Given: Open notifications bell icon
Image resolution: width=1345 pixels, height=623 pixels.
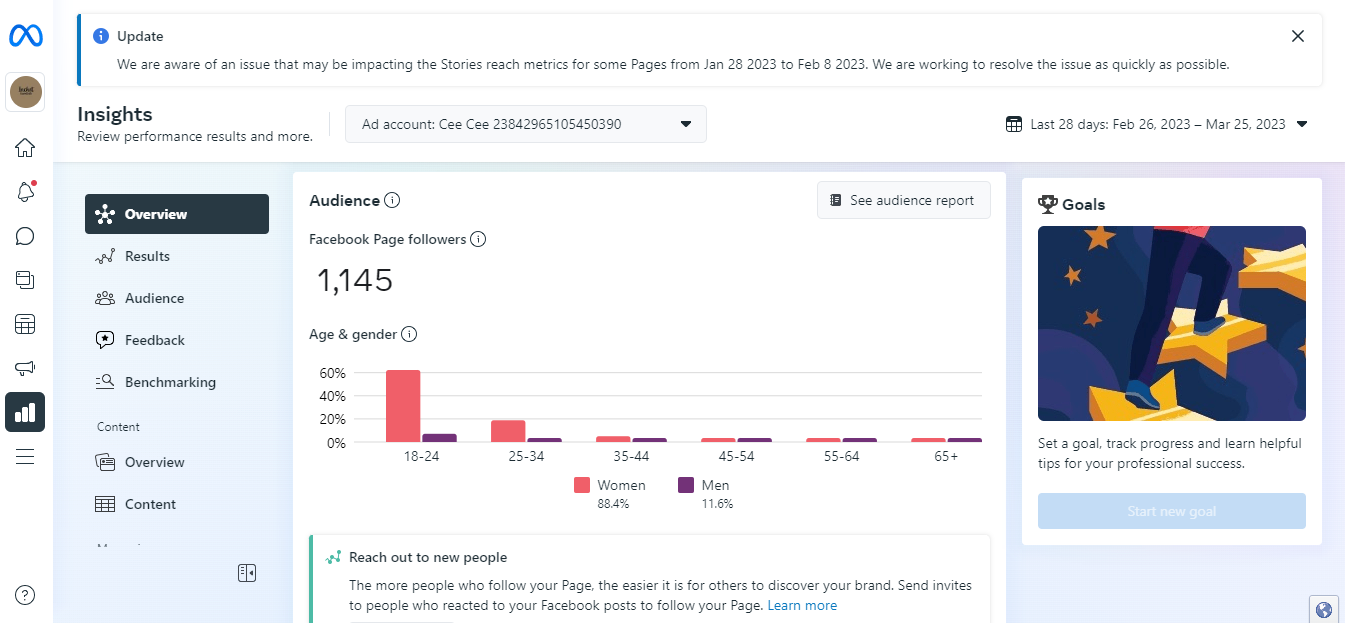Looking at the screenshot, I should [25, 193].
